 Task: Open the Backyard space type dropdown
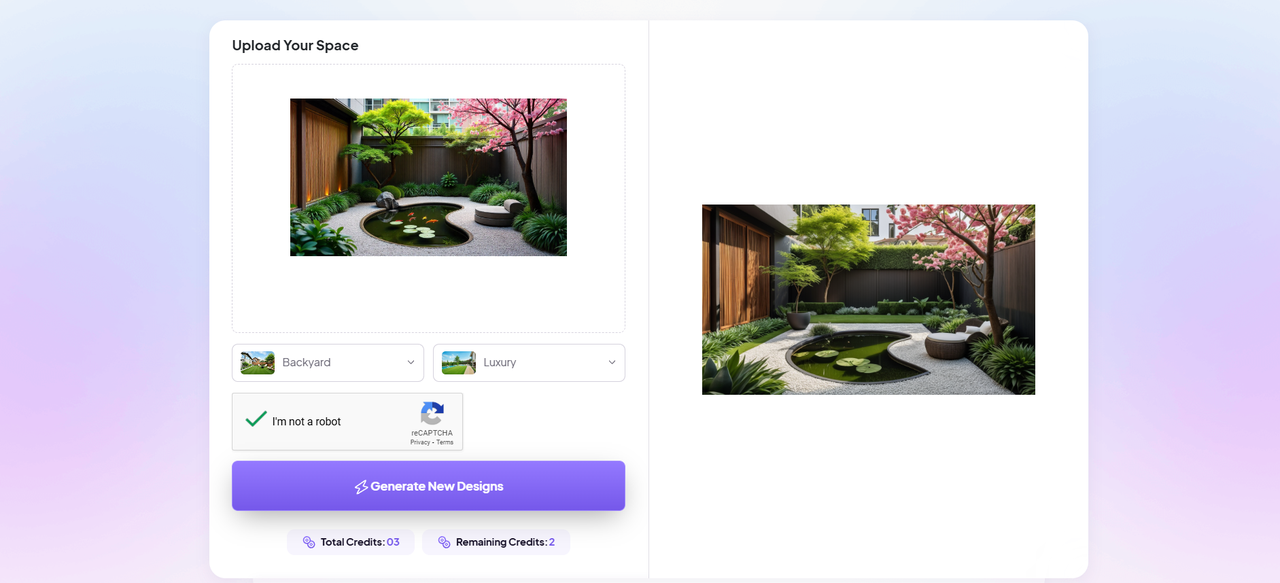pyautogui.click(x=328, y=362)
